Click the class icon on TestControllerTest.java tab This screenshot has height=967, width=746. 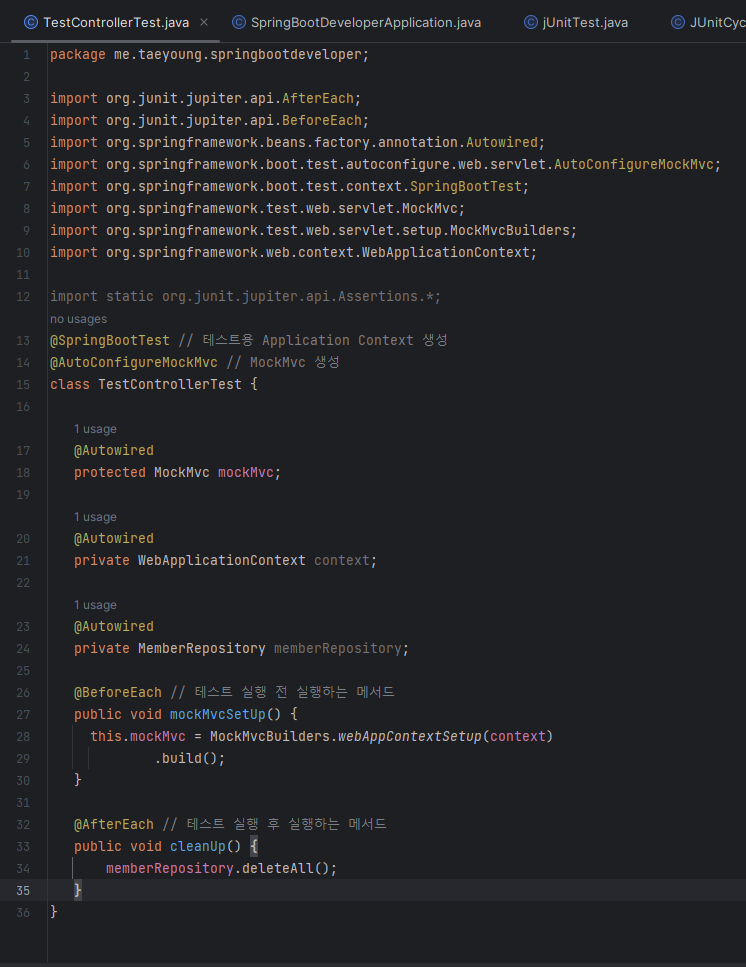pos(31,23)
